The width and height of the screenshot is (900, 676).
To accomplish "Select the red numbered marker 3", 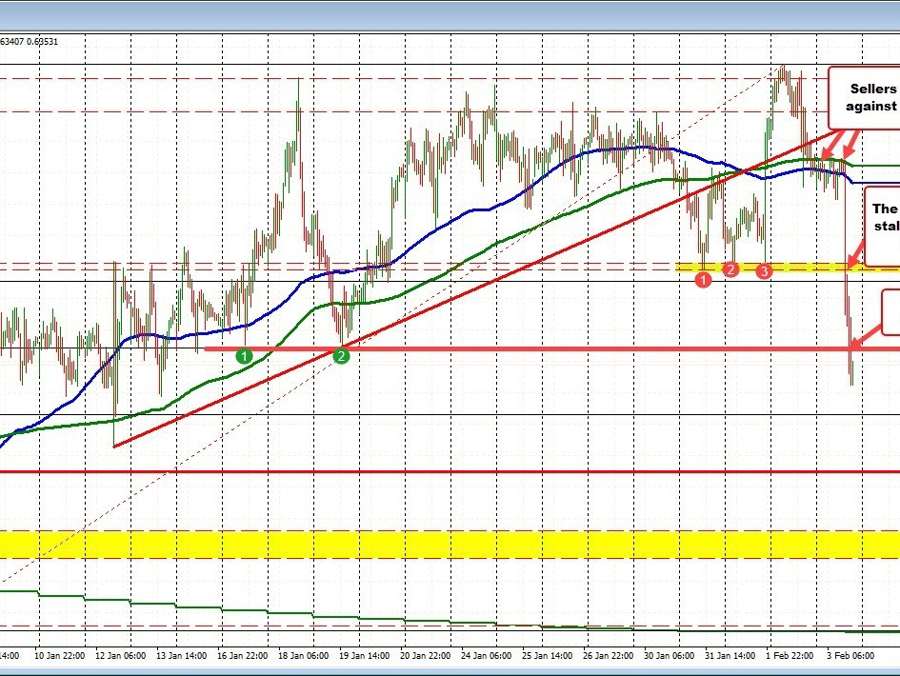I will click(765, 269).
